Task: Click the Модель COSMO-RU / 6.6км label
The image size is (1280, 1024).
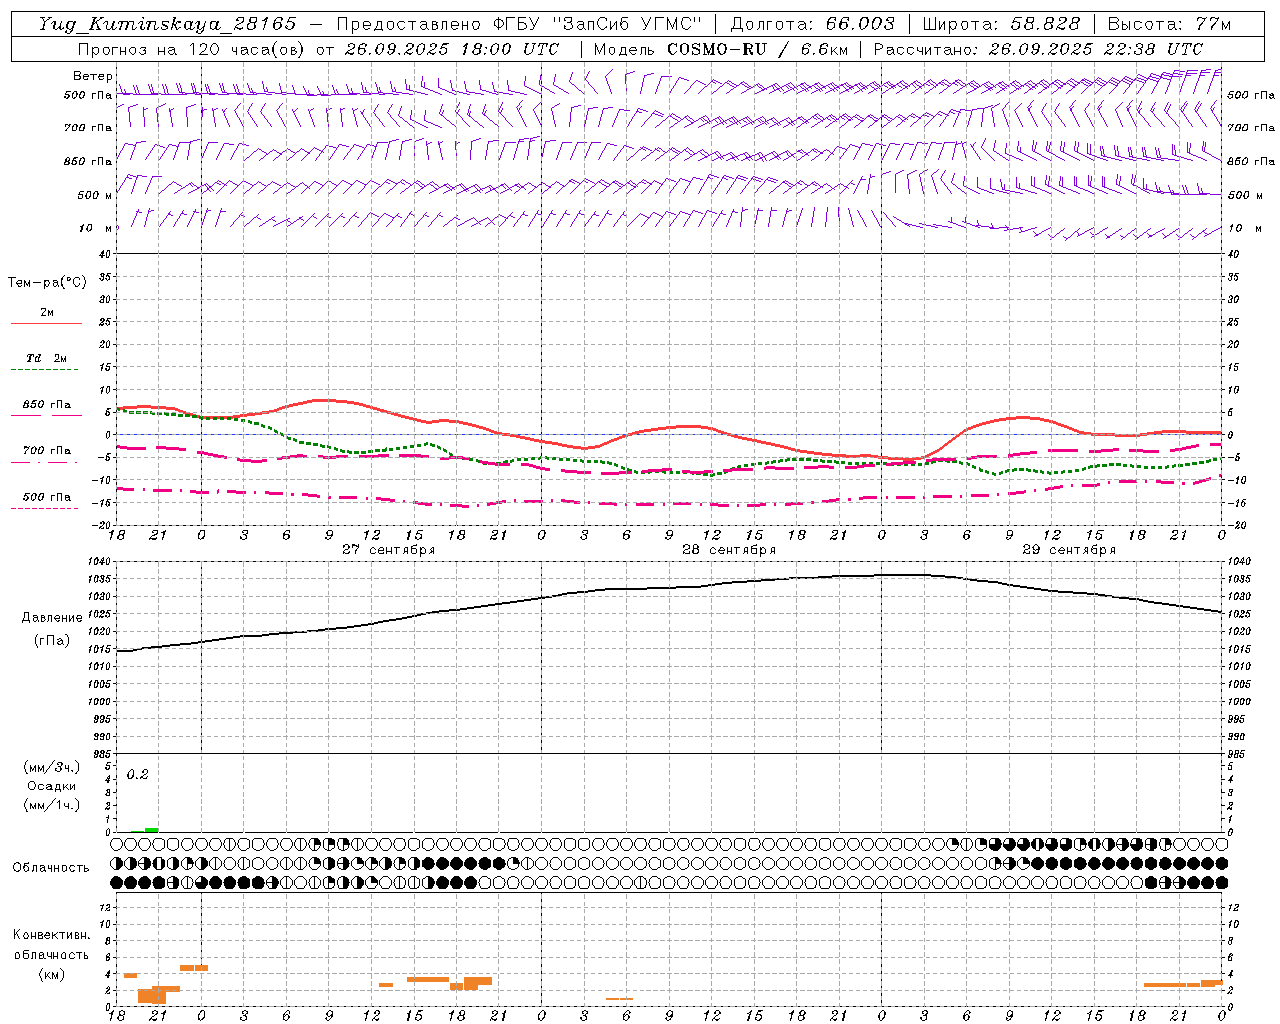Action: coord(720,49)
